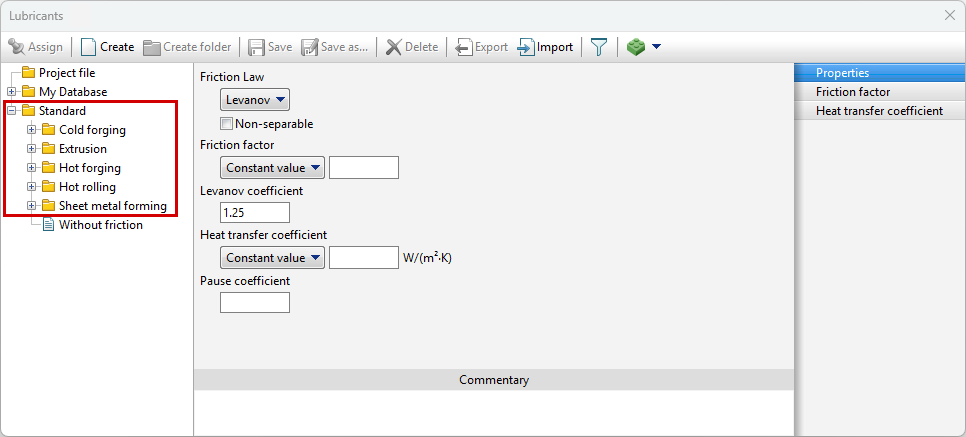Screen dimensions: 966x437
Task: Click the Save toolbar icon
Action: 257,47
